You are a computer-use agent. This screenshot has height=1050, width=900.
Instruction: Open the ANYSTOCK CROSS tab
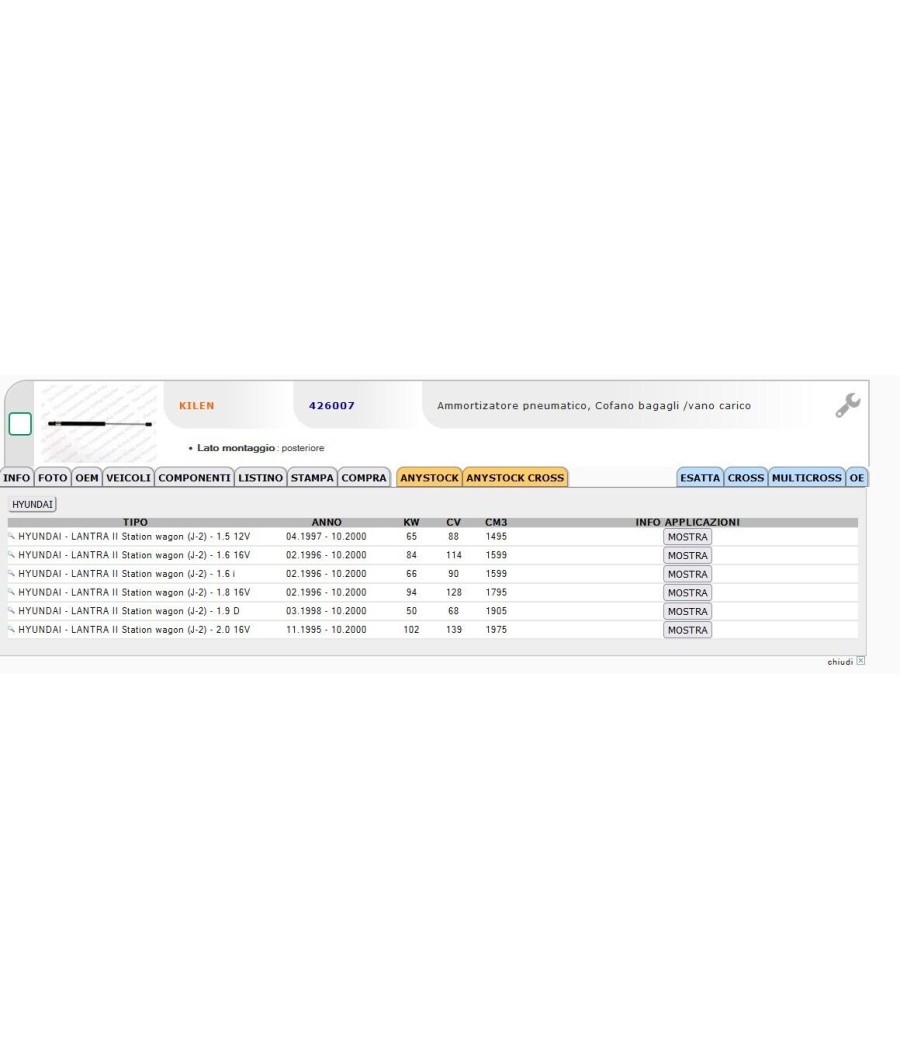515,477
